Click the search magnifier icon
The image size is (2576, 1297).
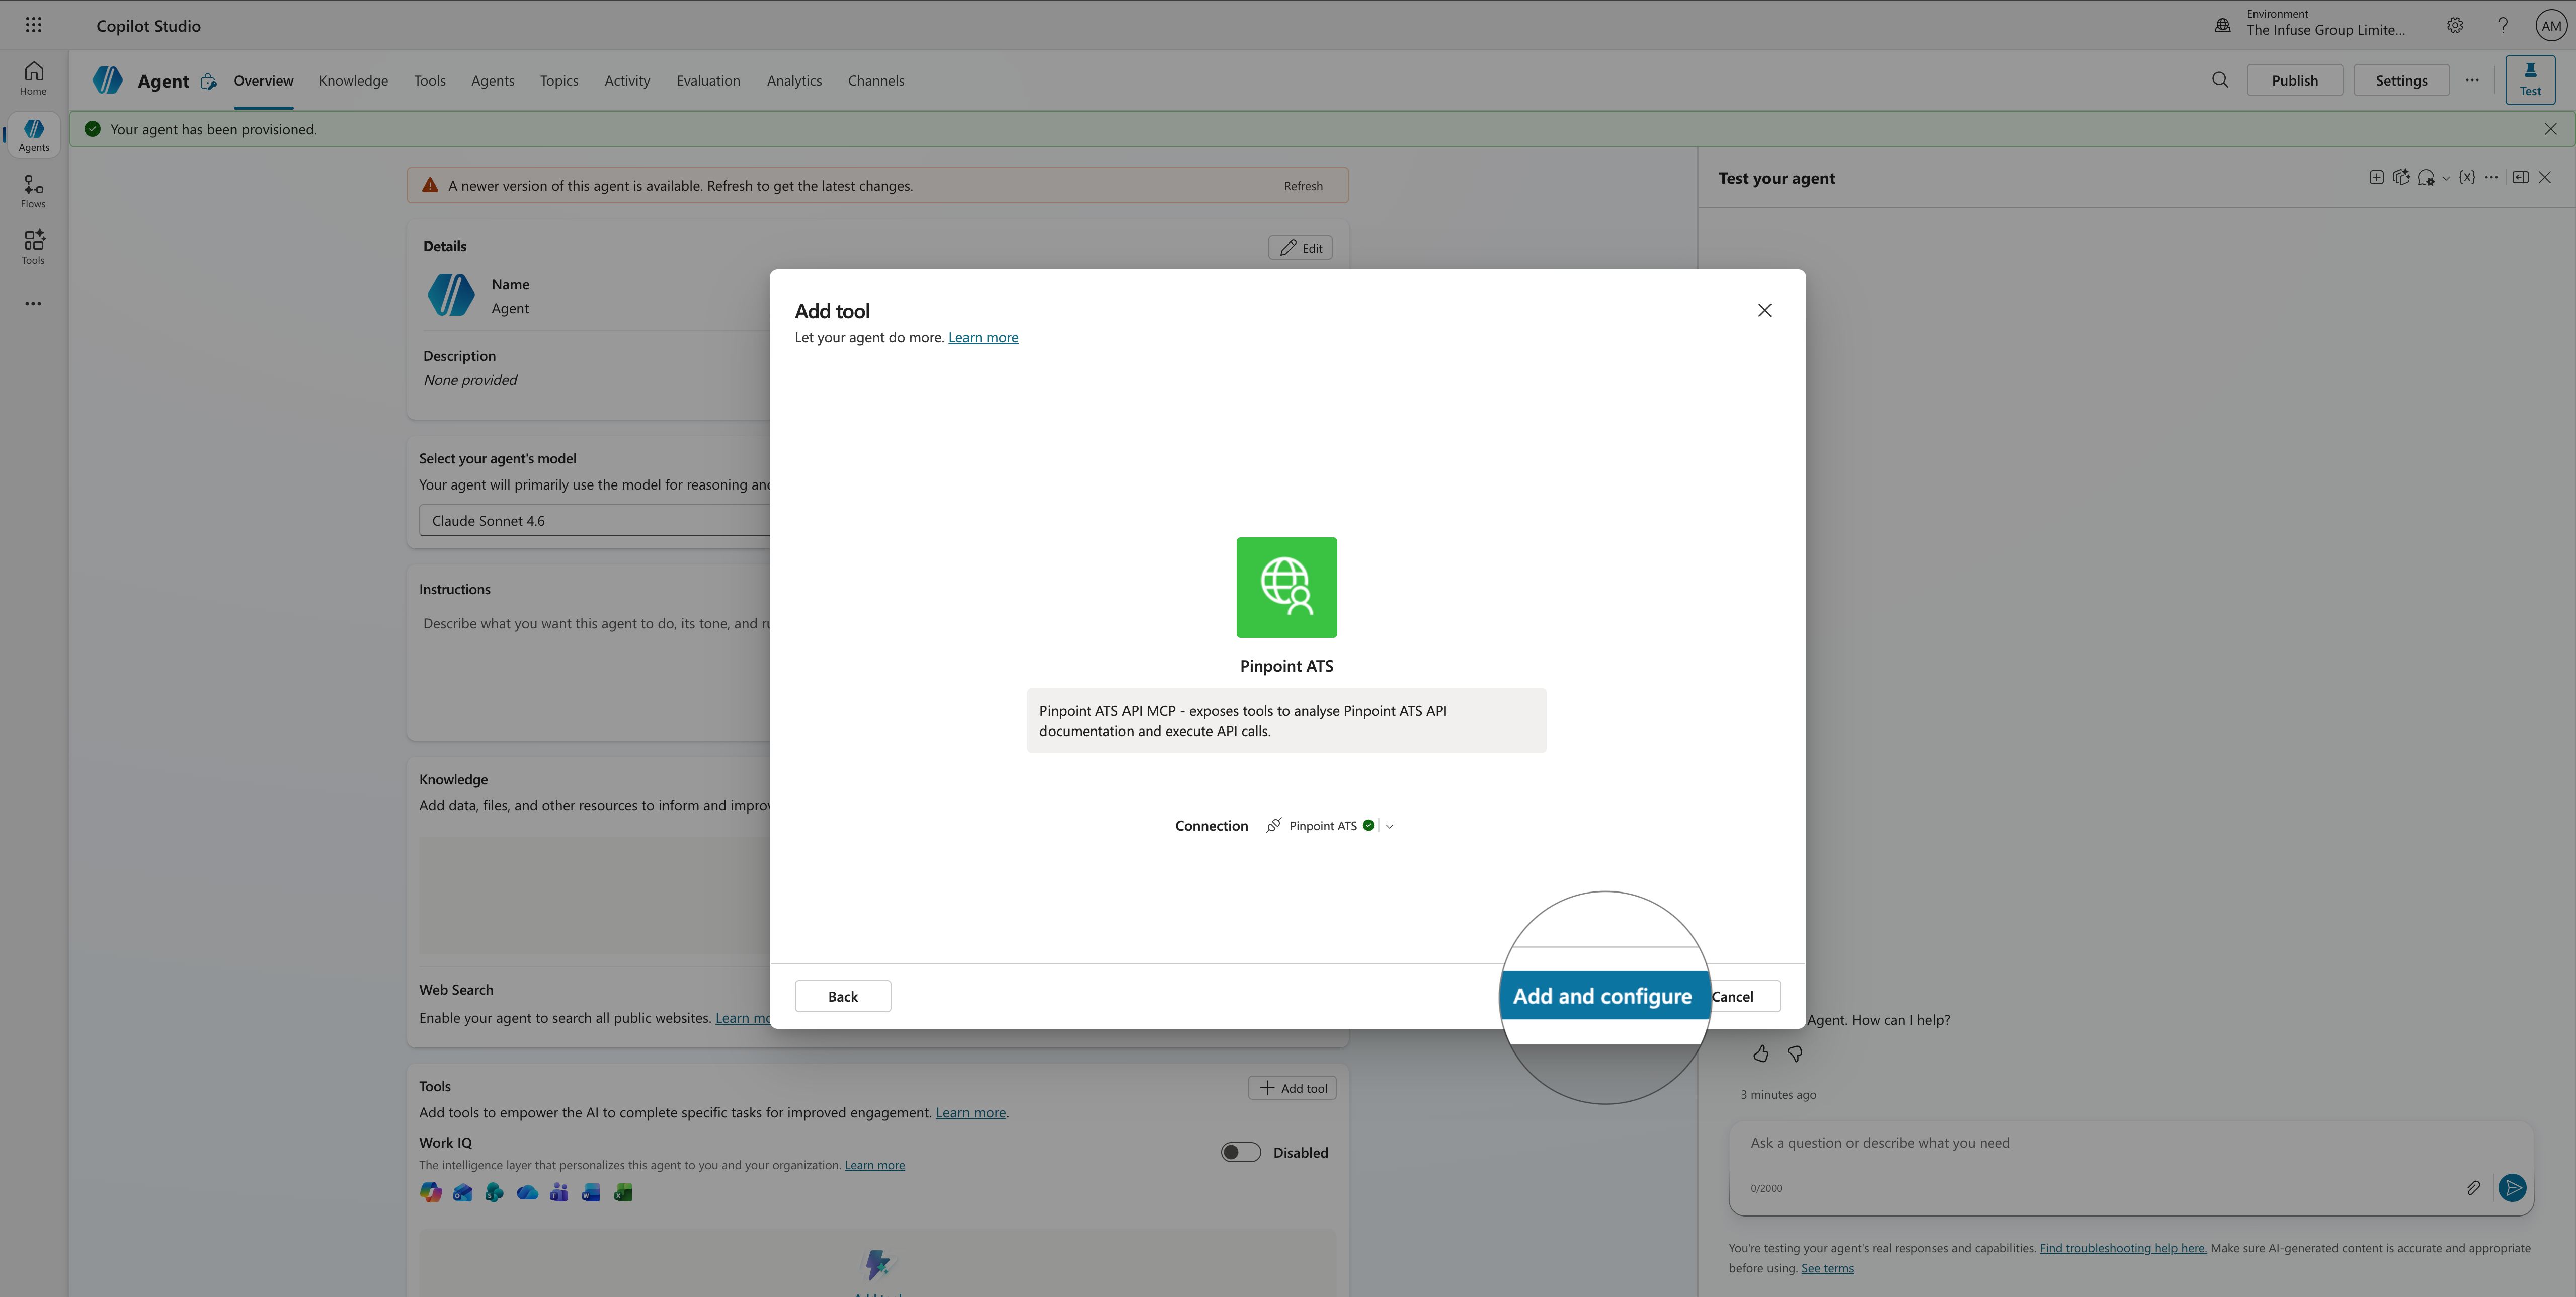tap(2220, 80)
